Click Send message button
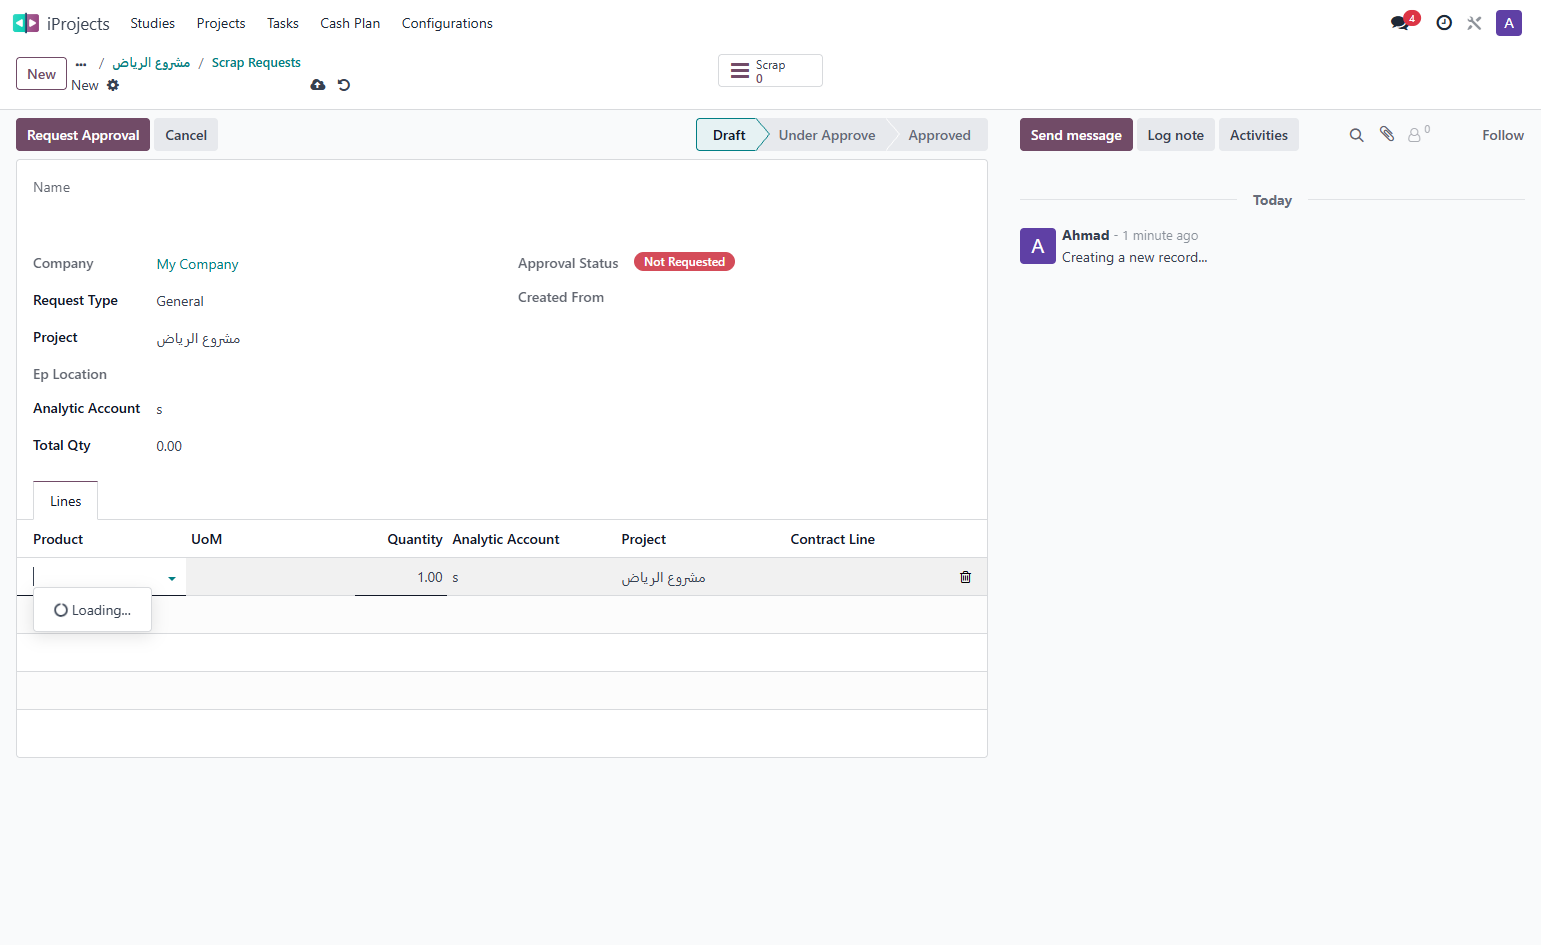The width and height of the screenshot is (1541, 945). pyautogui.click(x=1076, y=135)
